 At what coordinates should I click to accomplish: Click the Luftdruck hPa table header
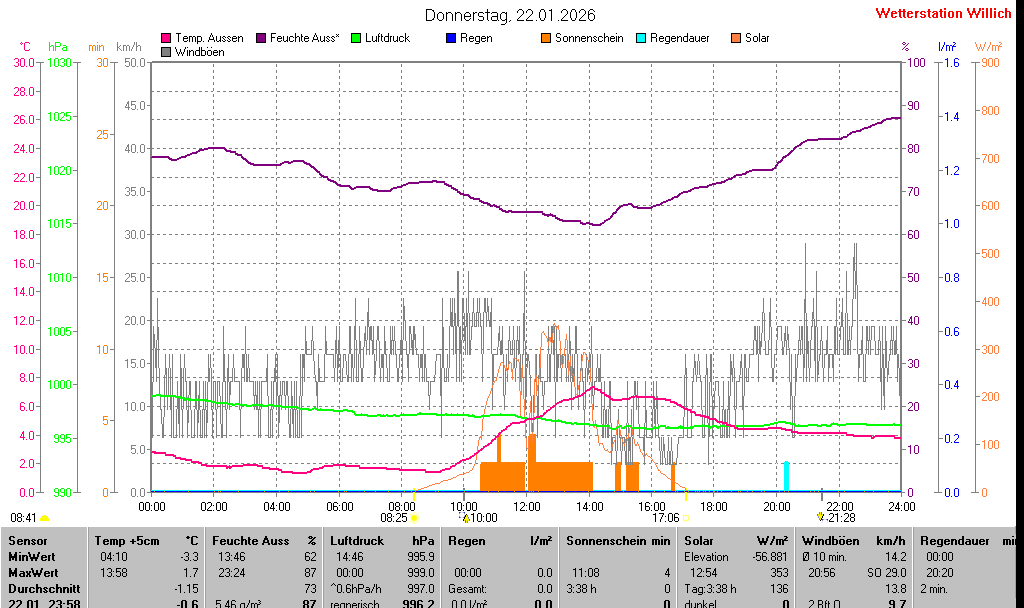382,540
